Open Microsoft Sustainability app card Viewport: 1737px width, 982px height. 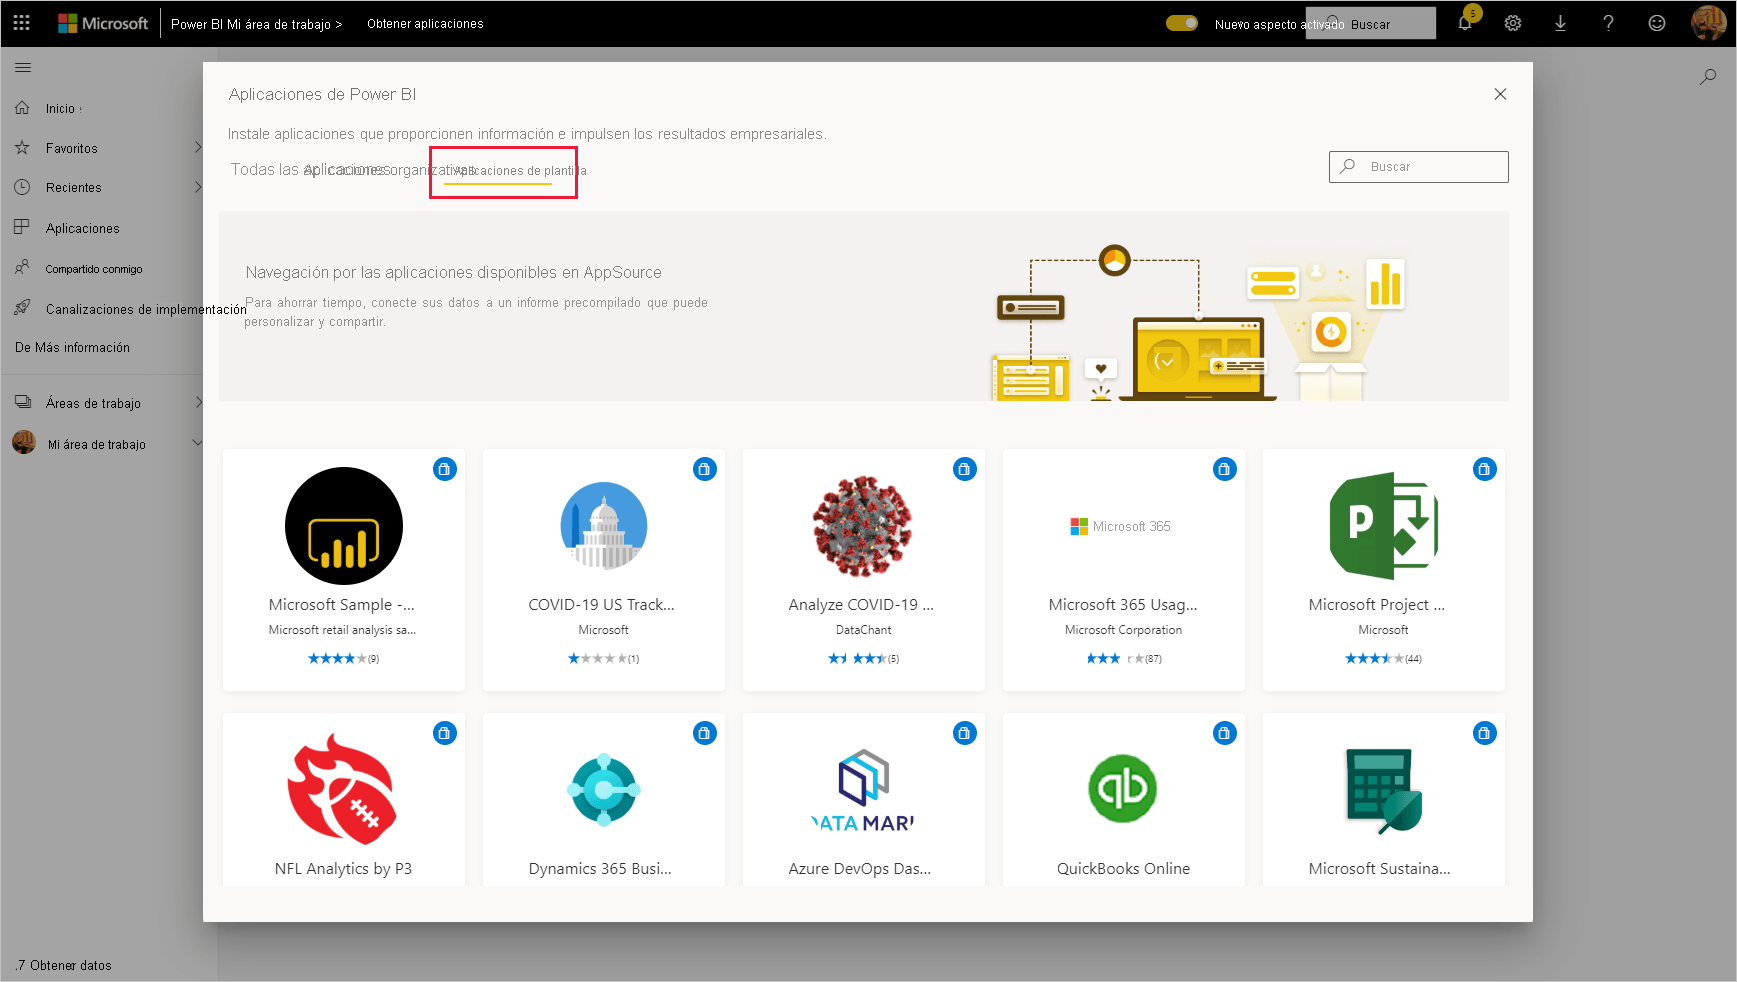[1384, 800]
